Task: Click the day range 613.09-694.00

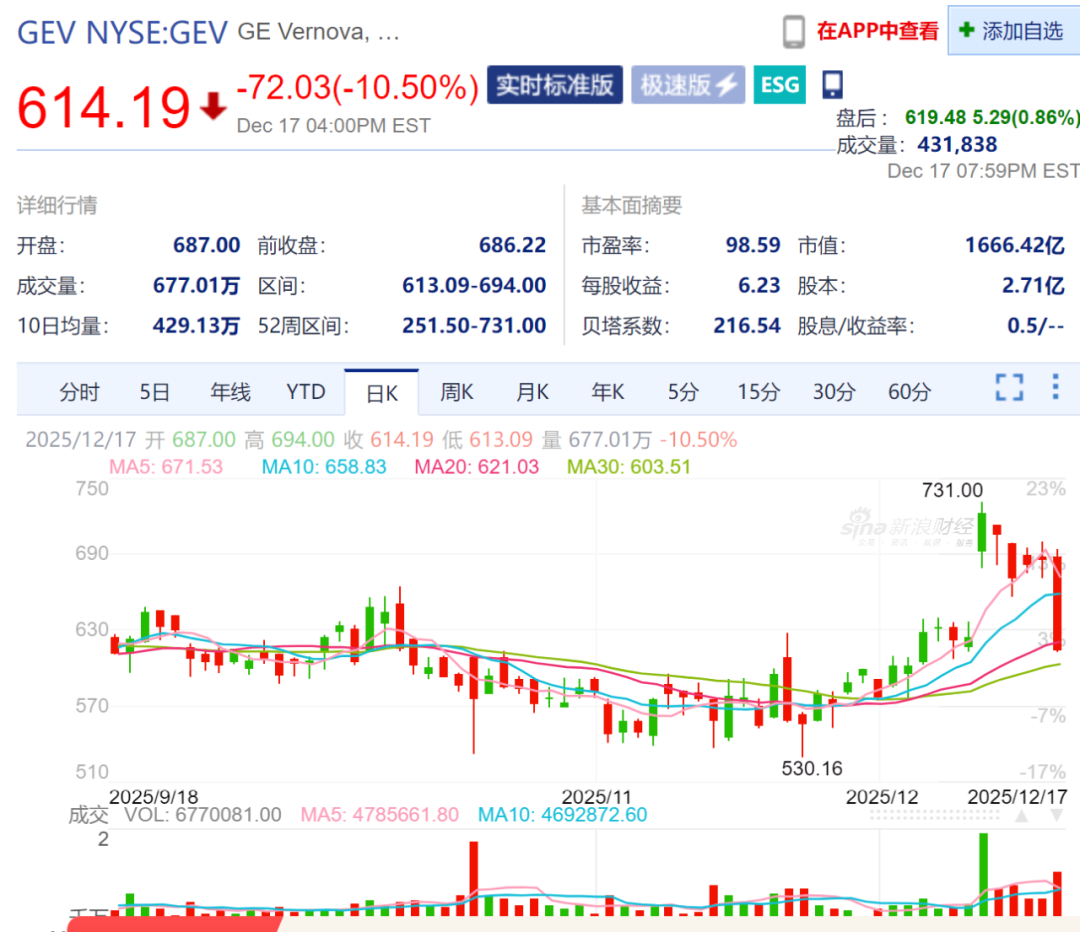Action: coord(474,285)
